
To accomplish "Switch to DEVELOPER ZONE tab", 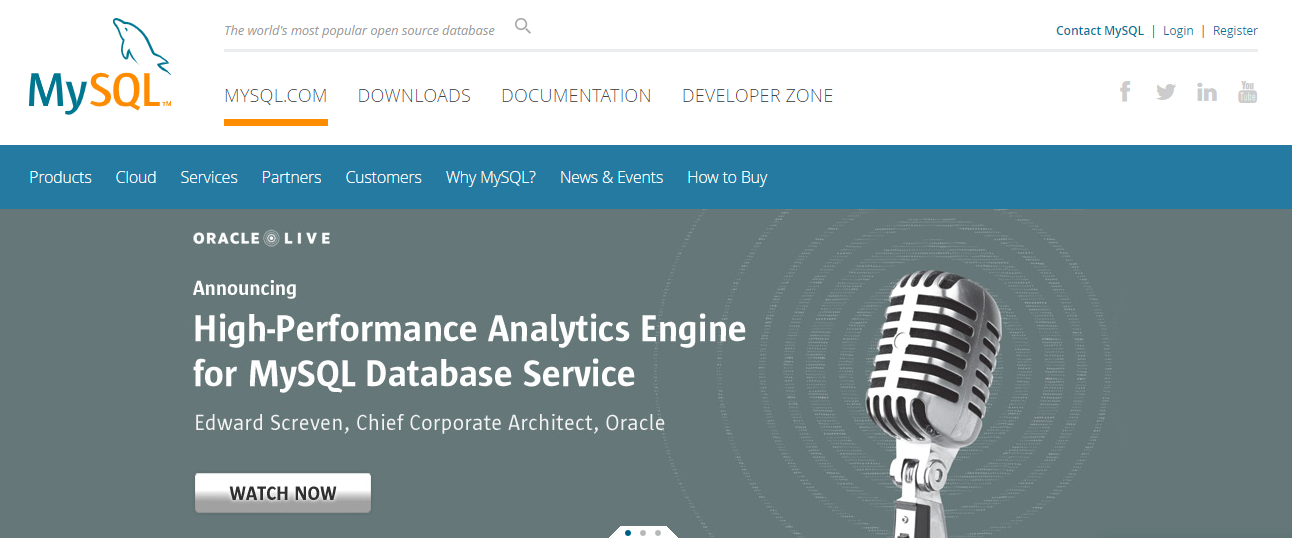I will tap(757, 96).
